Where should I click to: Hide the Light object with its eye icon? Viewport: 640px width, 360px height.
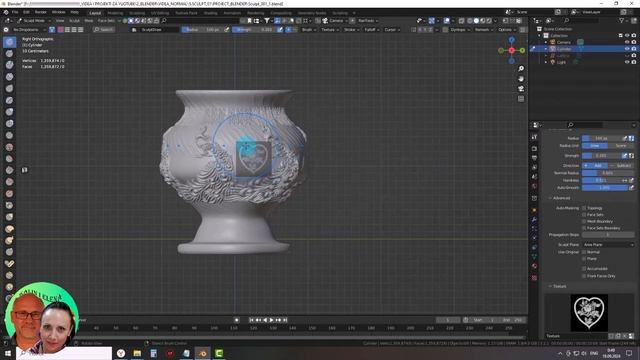pos(627,62)
